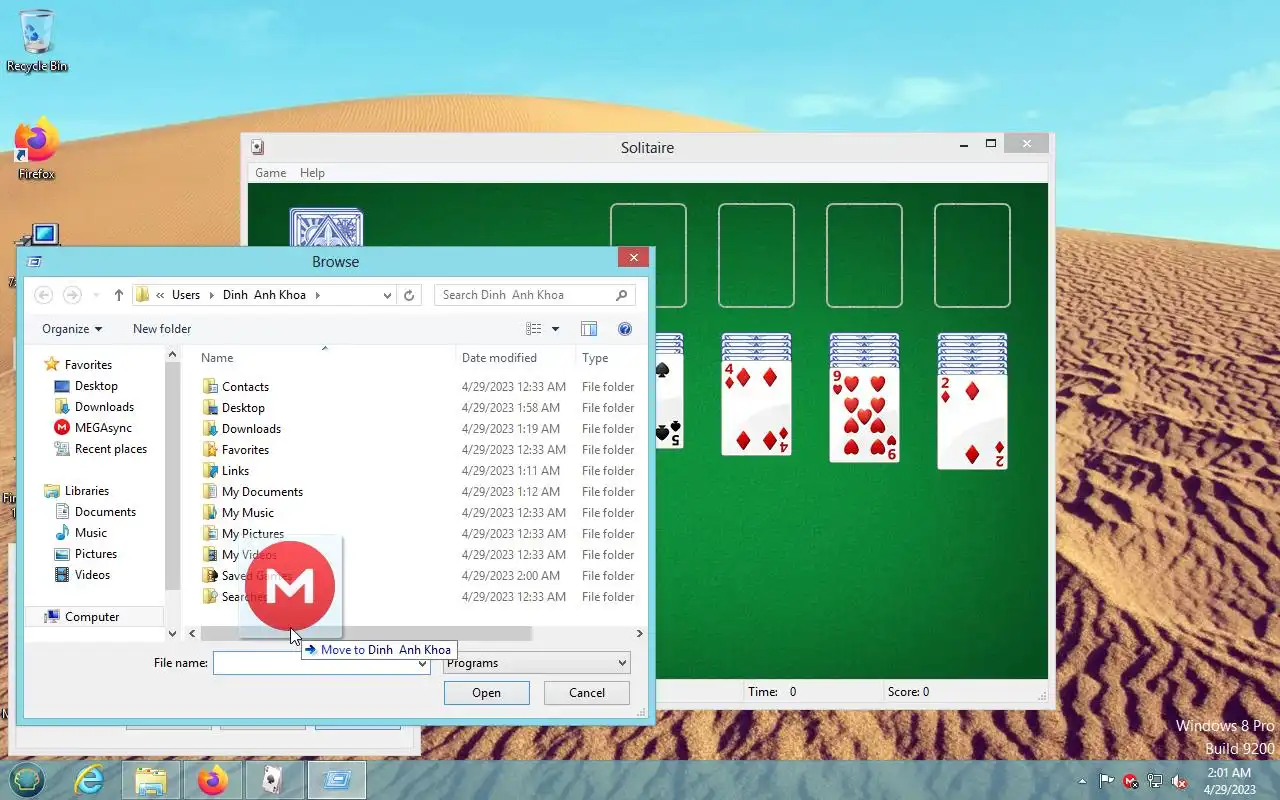Change view with the view icon
Screen dimensions: 1280x800
click(534, 329)
